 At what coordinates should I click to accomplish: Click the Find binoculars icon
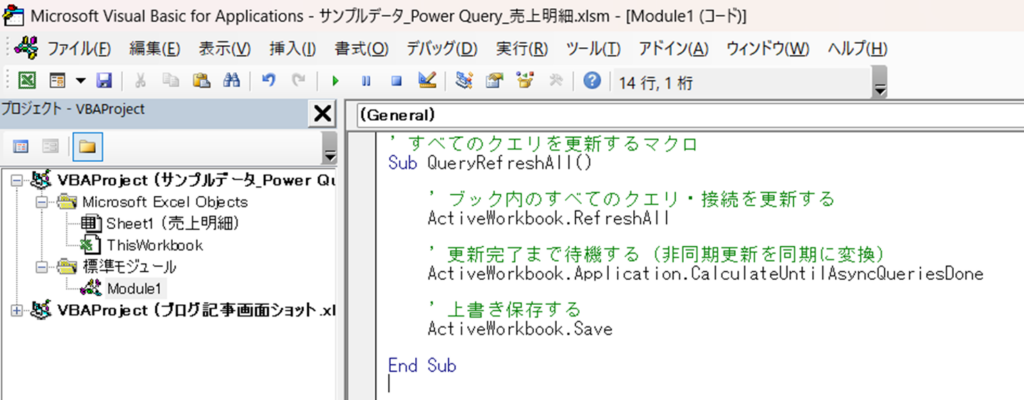[x=232, y=81]
